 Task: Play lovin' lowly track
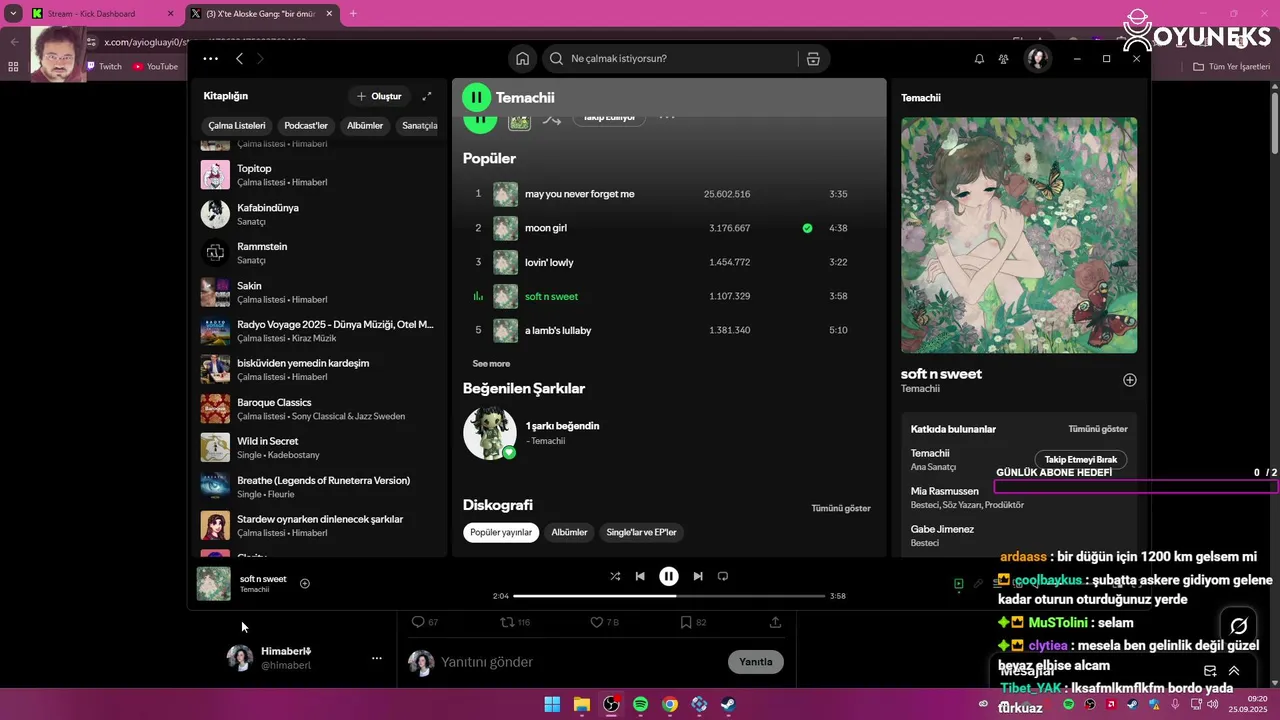[667, 262]
